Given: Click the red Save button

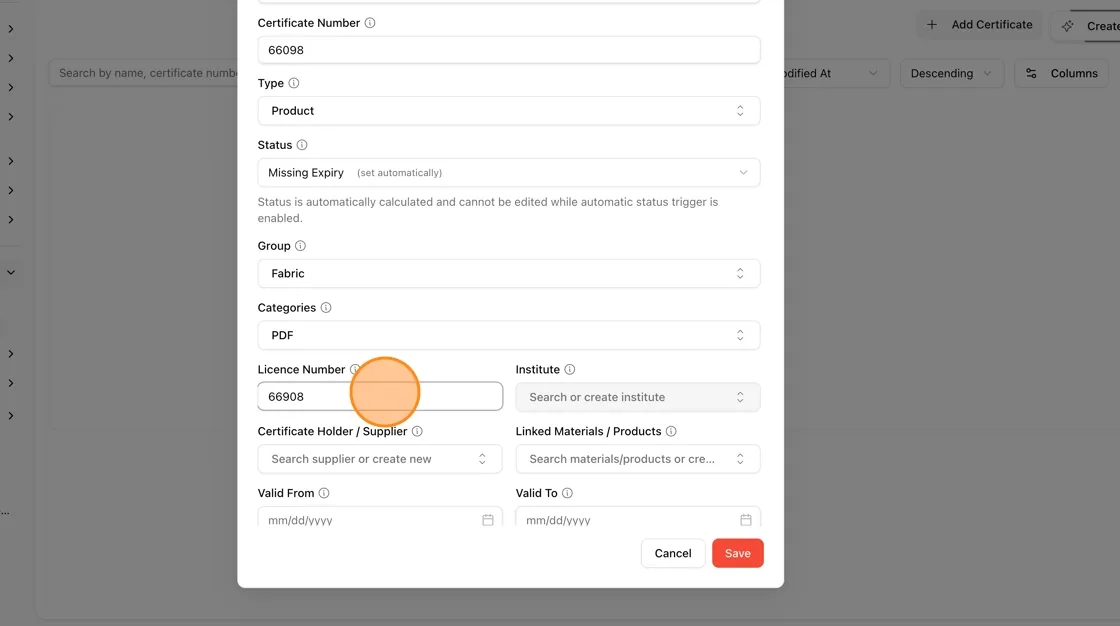Looking at the screenshot, I should point(738,553).
